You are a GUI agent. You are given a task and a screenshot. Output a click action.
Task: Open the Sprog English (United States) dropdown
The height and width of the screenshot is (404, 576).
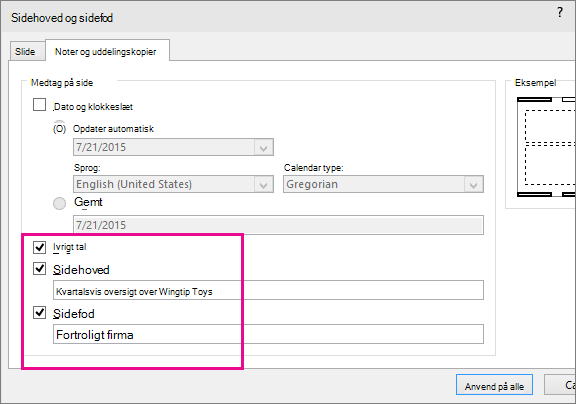click(173, 184)
